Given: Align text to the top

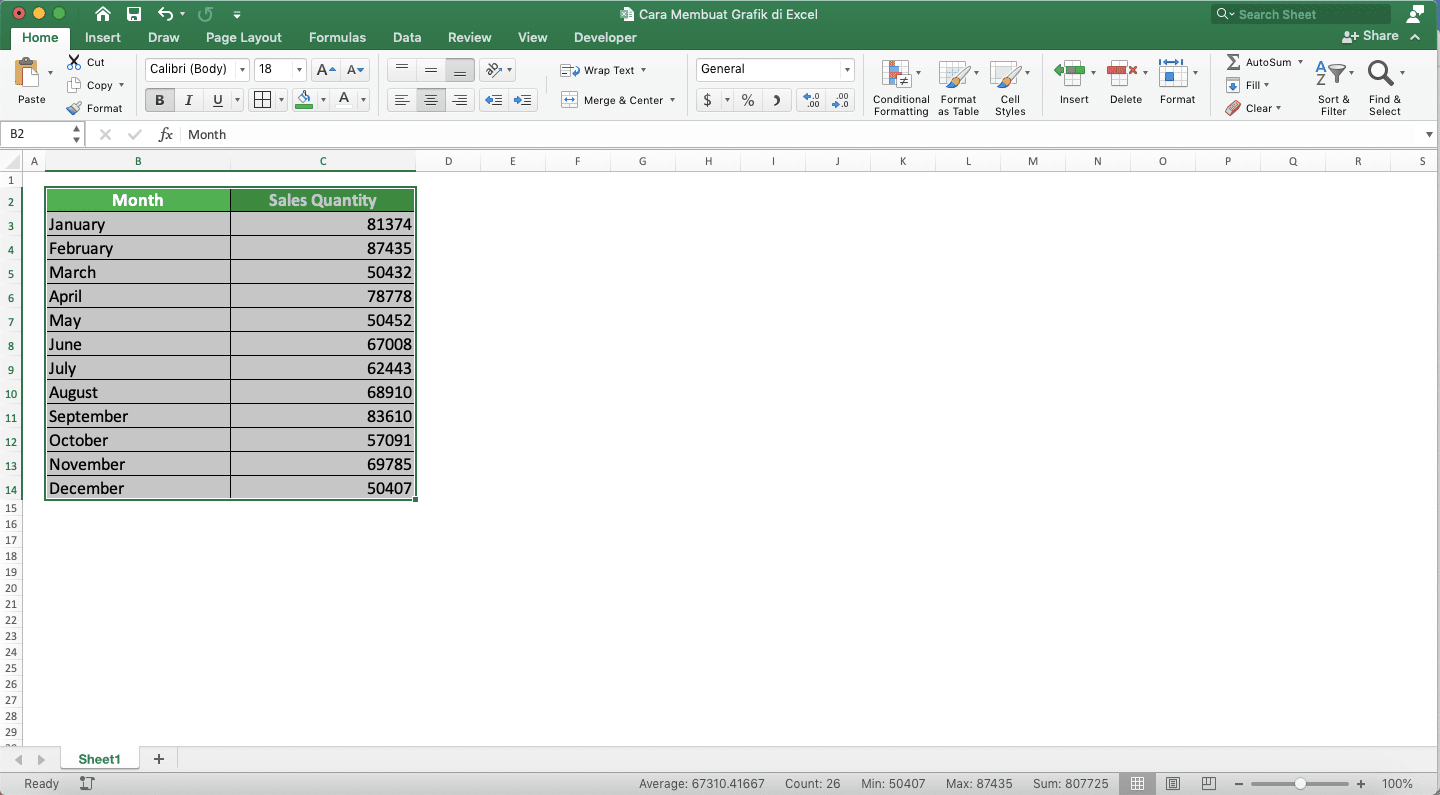Looking at the screenshot, I should (402, 70).
